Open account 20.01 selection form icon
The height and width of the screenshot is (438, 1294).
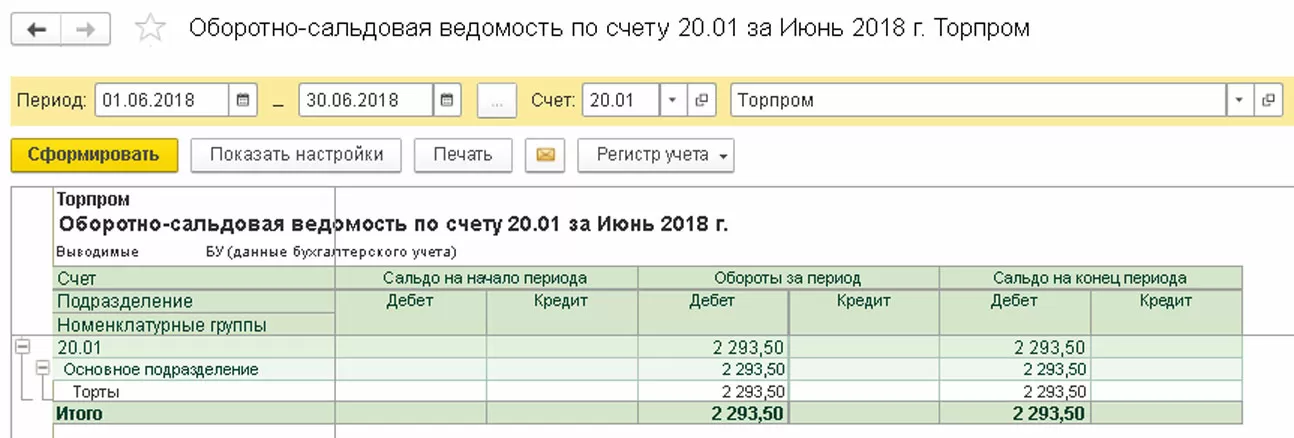coord(701,100)
